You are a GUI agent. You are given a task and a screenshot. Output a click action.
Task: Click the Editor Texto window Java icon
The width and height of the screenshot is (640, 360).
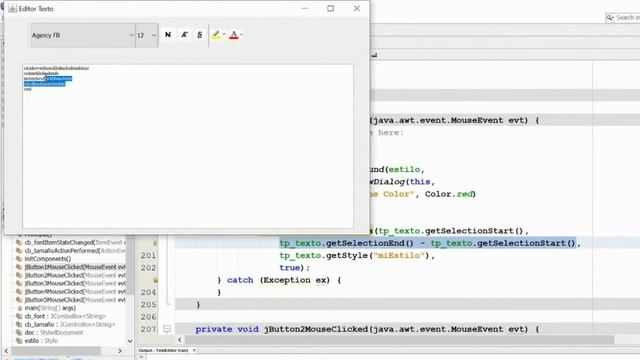tap(12, 9)
